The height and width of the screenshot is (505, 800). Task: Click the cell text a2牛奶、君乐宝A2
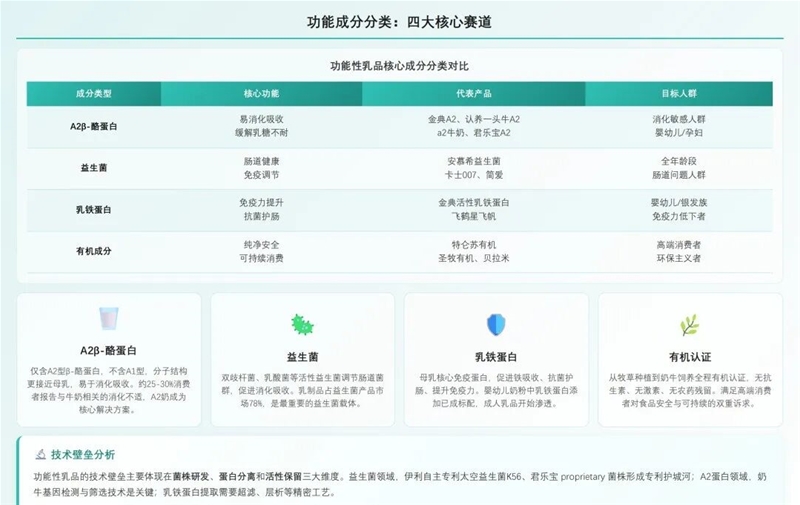(x=473, y=133)
